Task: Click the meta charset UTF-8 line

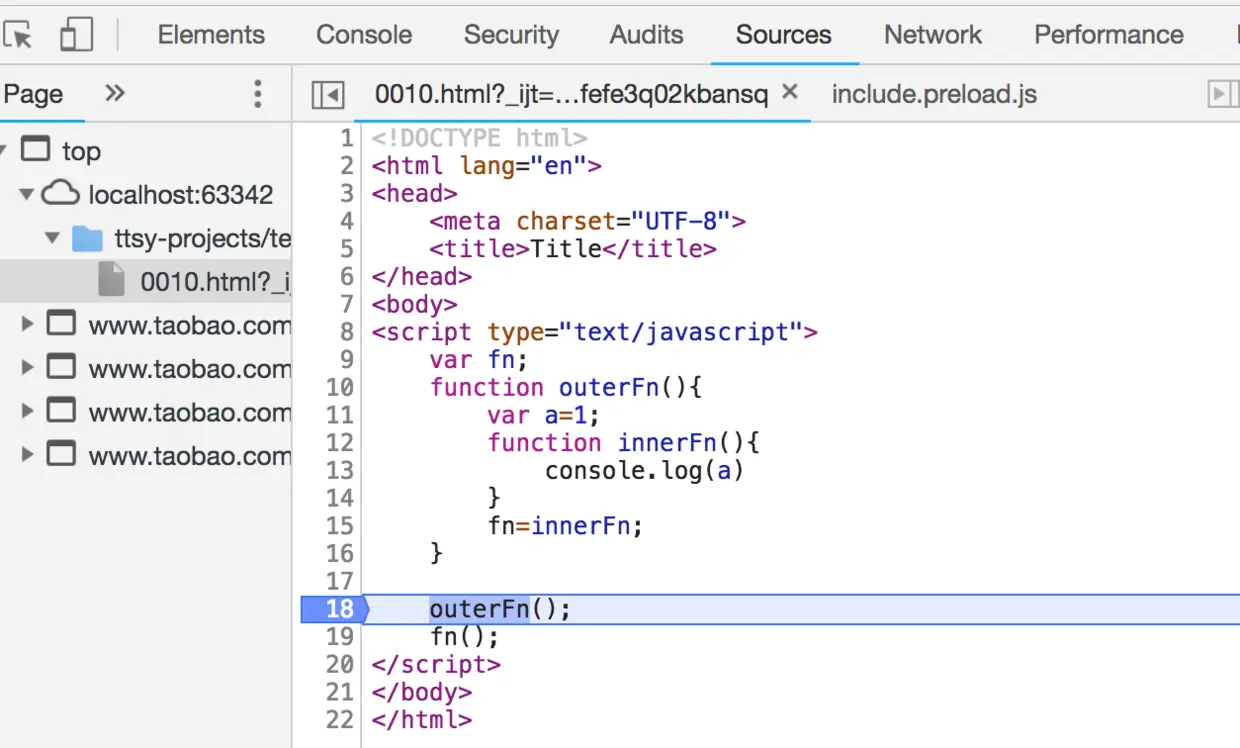Action: pyautogui.click(x=588, y=221)
